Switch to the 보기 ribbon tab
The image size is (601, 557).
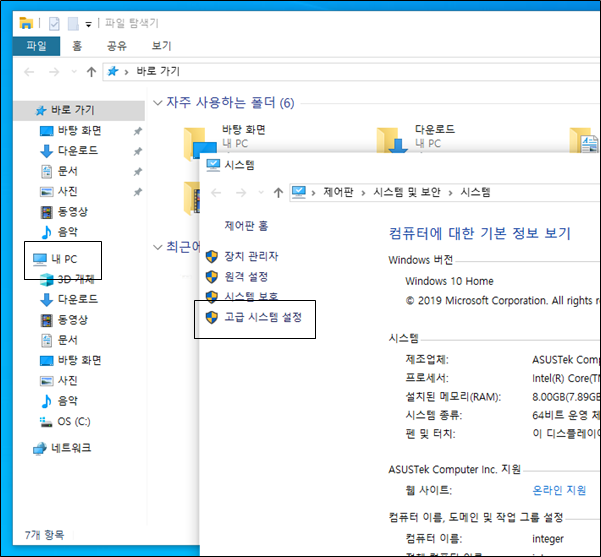click(161, 46)
